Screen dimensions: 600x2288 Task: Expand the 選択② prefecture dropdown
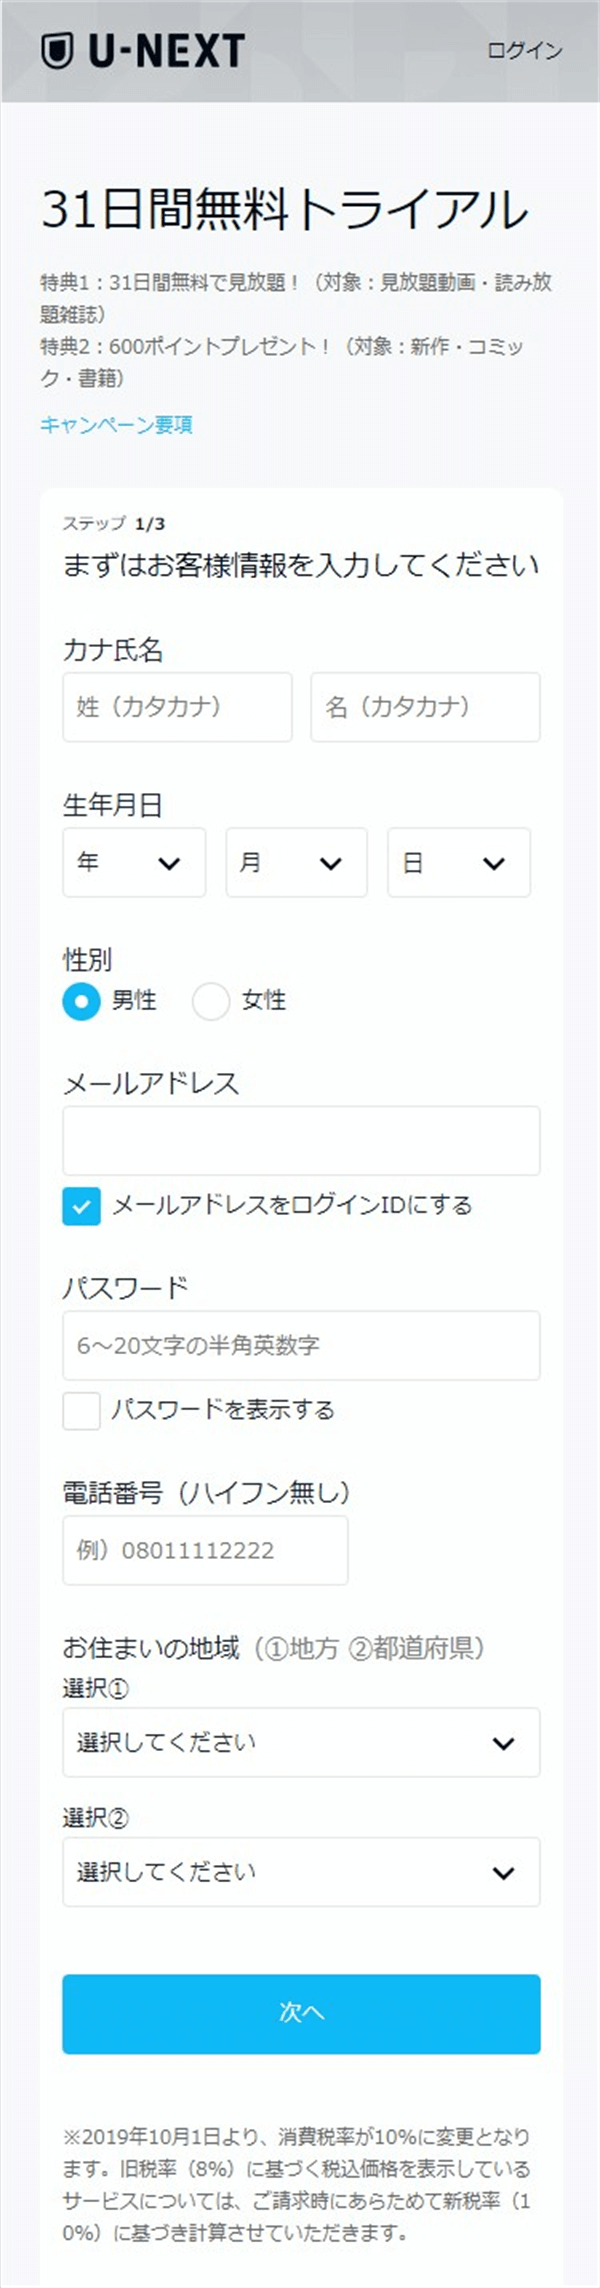point(299,1872)
